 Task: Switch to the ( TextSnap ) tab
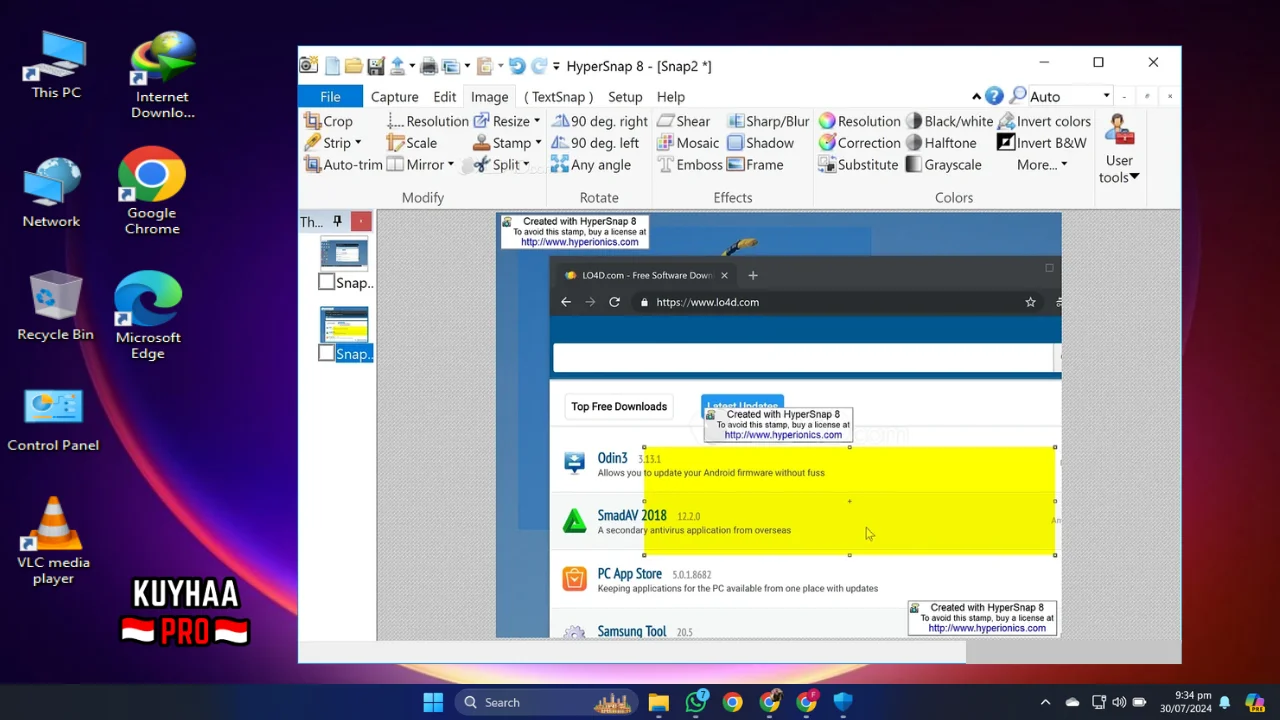pyautogui.click(x=558, y=97)
